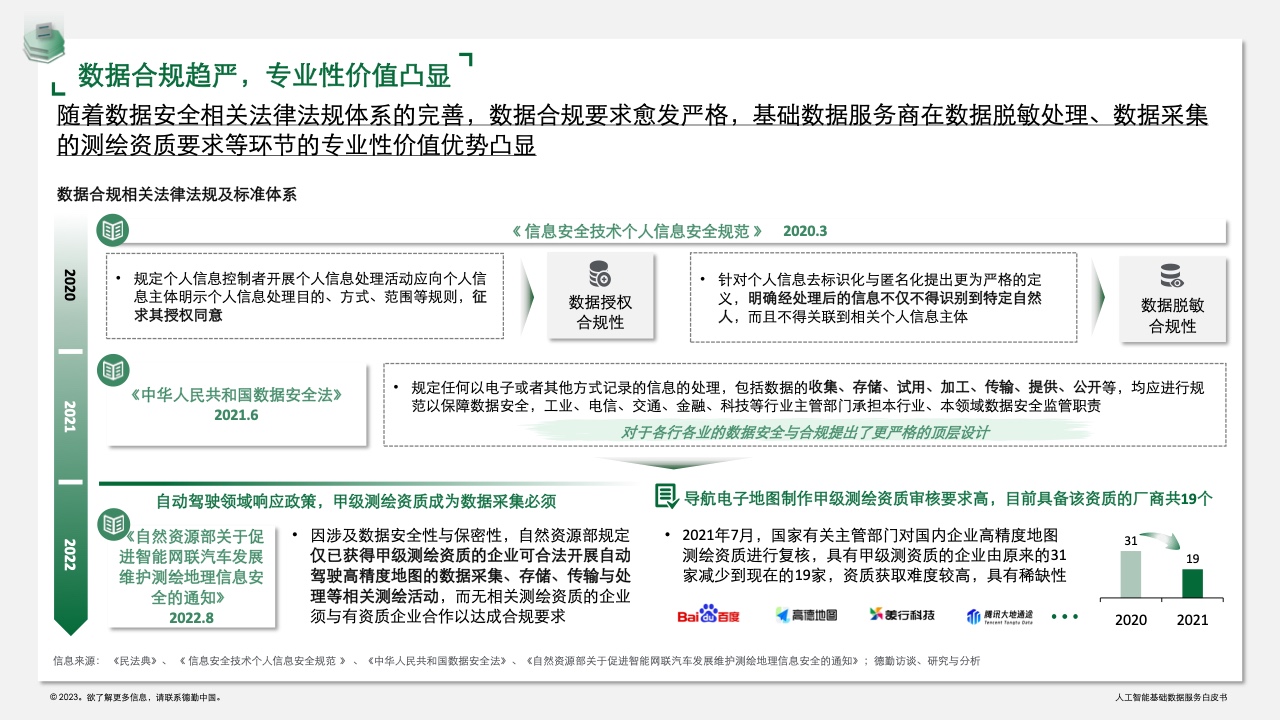Select the 2021 label on vertical timeline
This screenshot has height=720, width=1280.
pos(70,416)
